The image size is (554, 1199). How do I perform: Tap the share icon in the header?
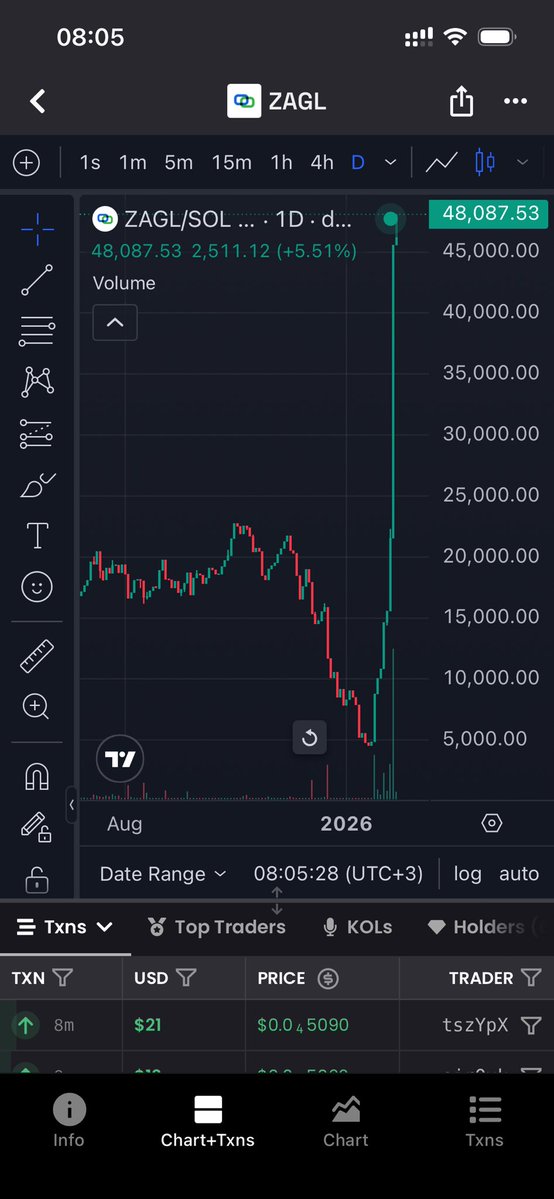tap(461, 101)
